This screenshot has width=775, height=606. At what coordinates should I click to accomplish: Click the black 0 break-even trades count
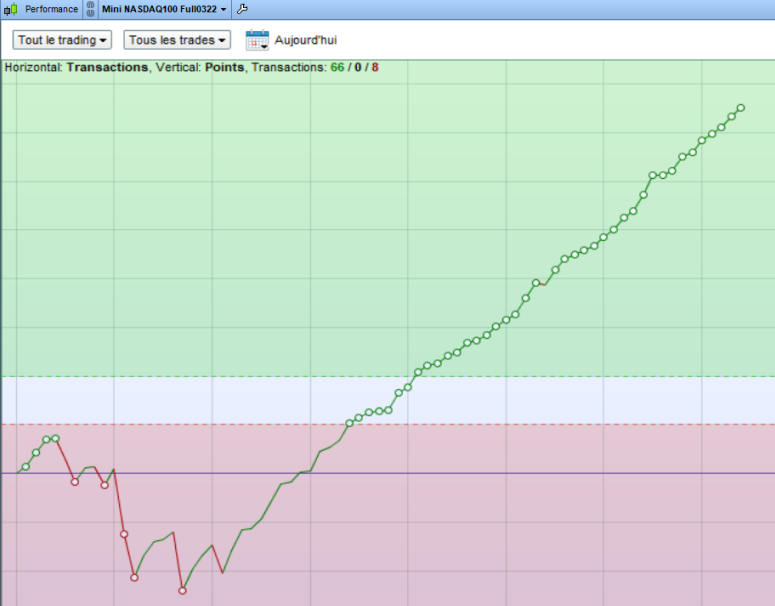coord(358,67)
